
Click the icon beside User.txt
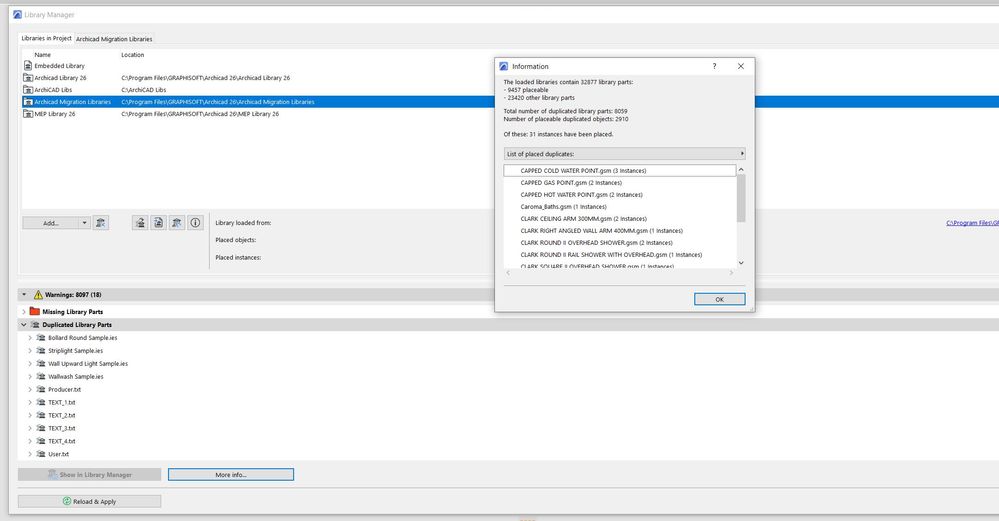tap(41, 454)
